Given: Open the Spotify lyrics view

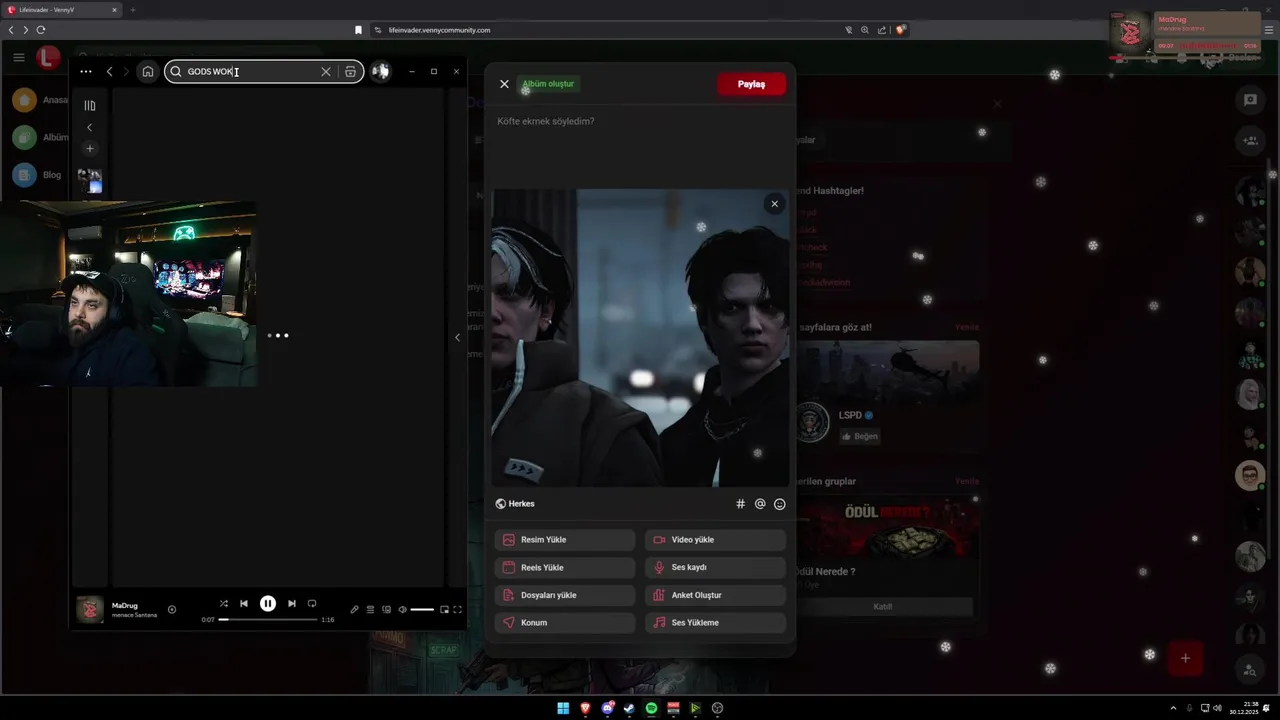Looking at the screenshot, I should (354, 609).
